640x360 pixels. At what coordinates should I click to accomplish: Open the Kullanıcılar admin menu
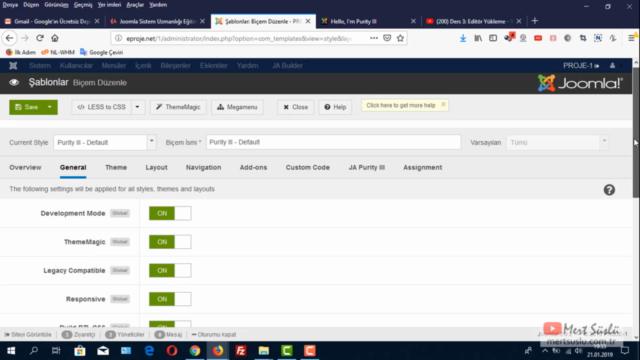pyautogui.click(x=76, y=65)
